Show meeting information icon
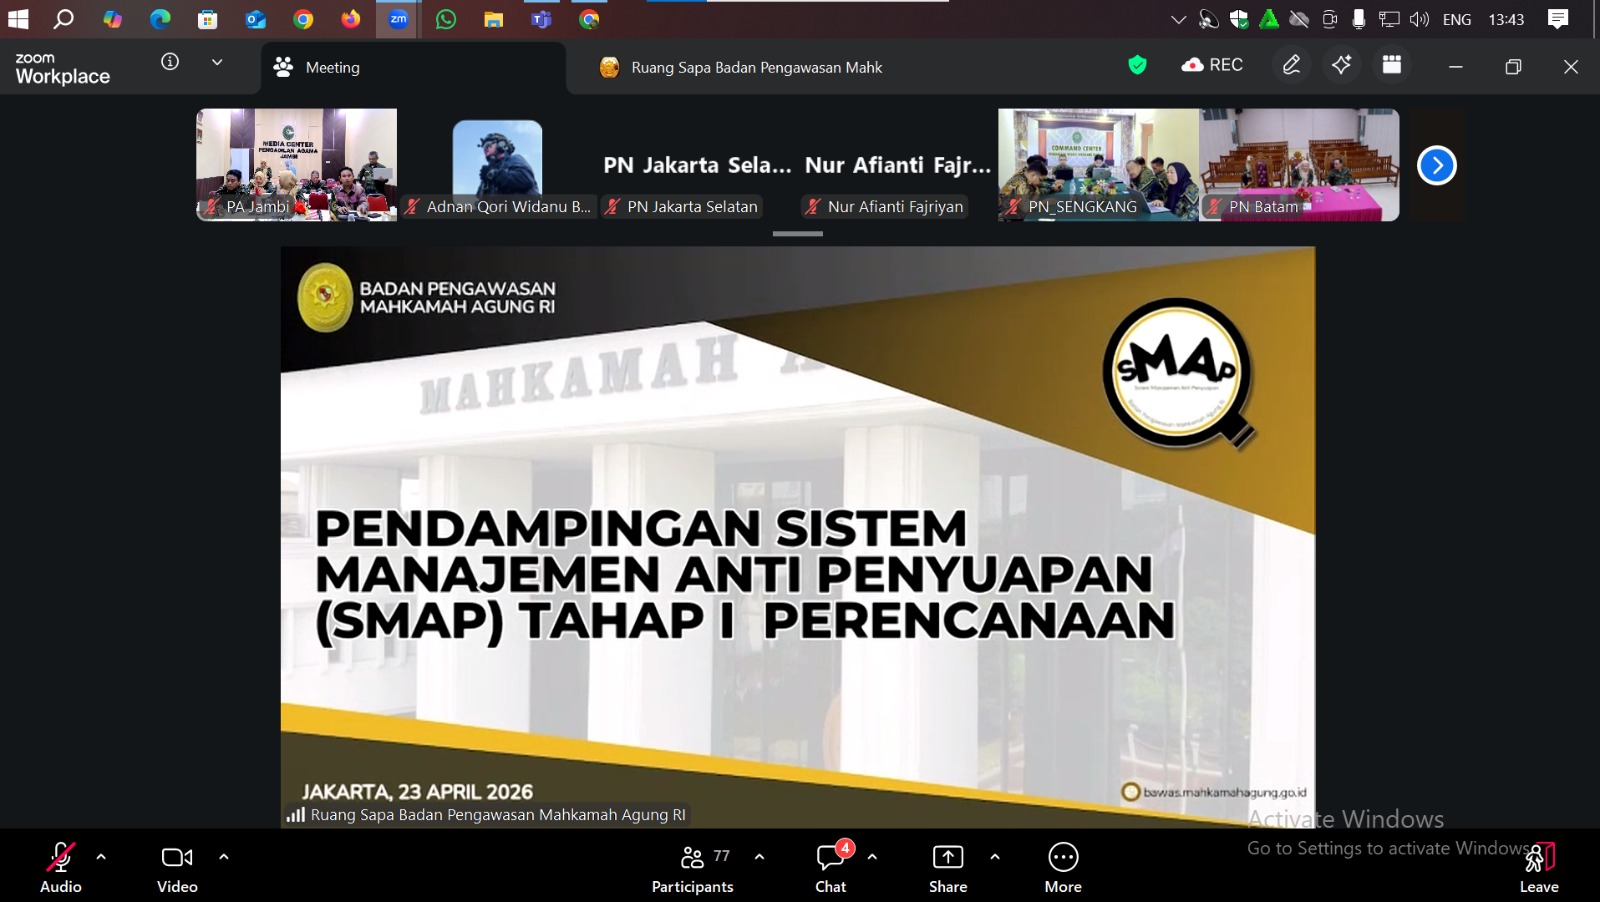Screen dimensions: 1600x902 click(170, 62)
